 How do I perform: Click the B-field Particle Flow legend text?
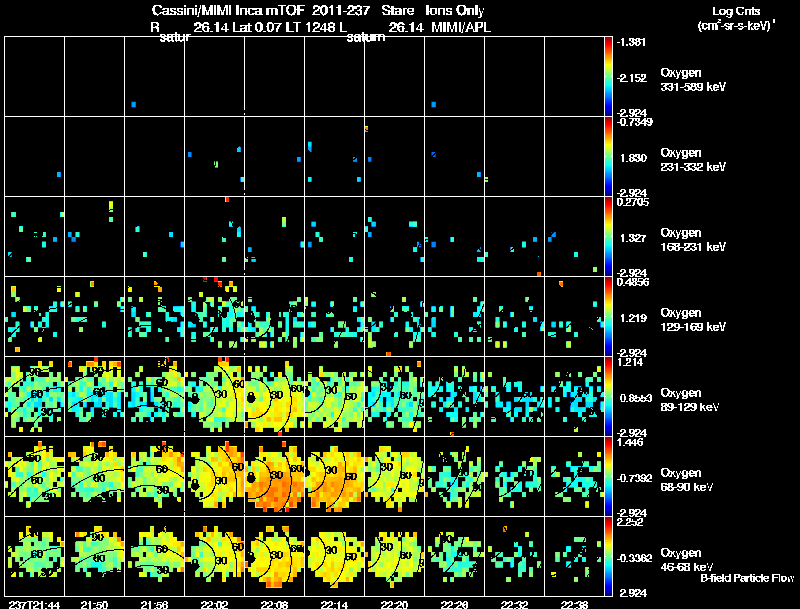[747, 578]
